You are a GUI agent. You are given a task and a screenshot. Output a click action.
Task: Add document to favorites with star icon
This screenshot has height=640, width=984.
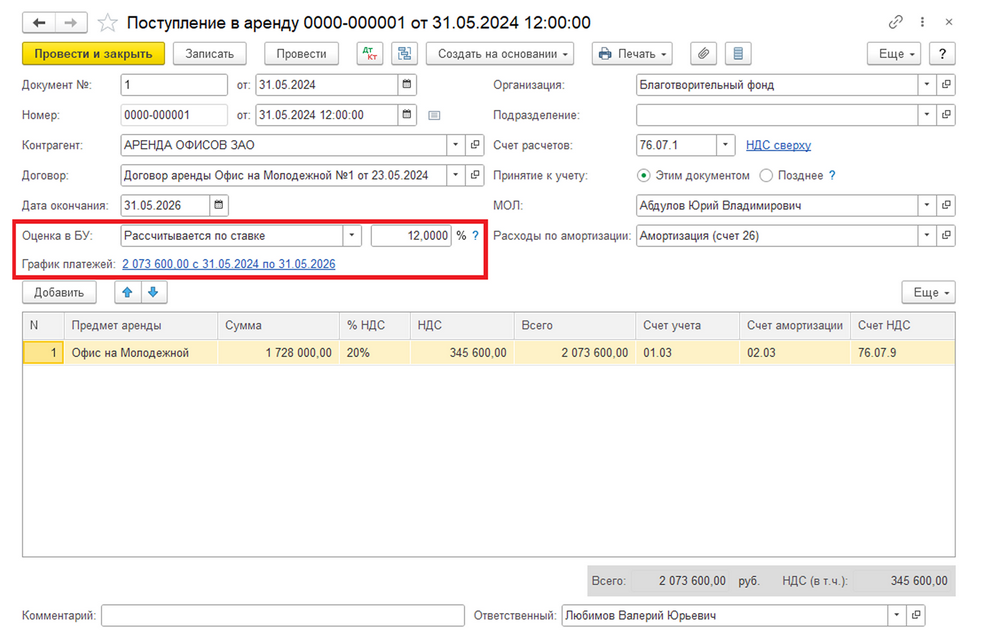107,22
